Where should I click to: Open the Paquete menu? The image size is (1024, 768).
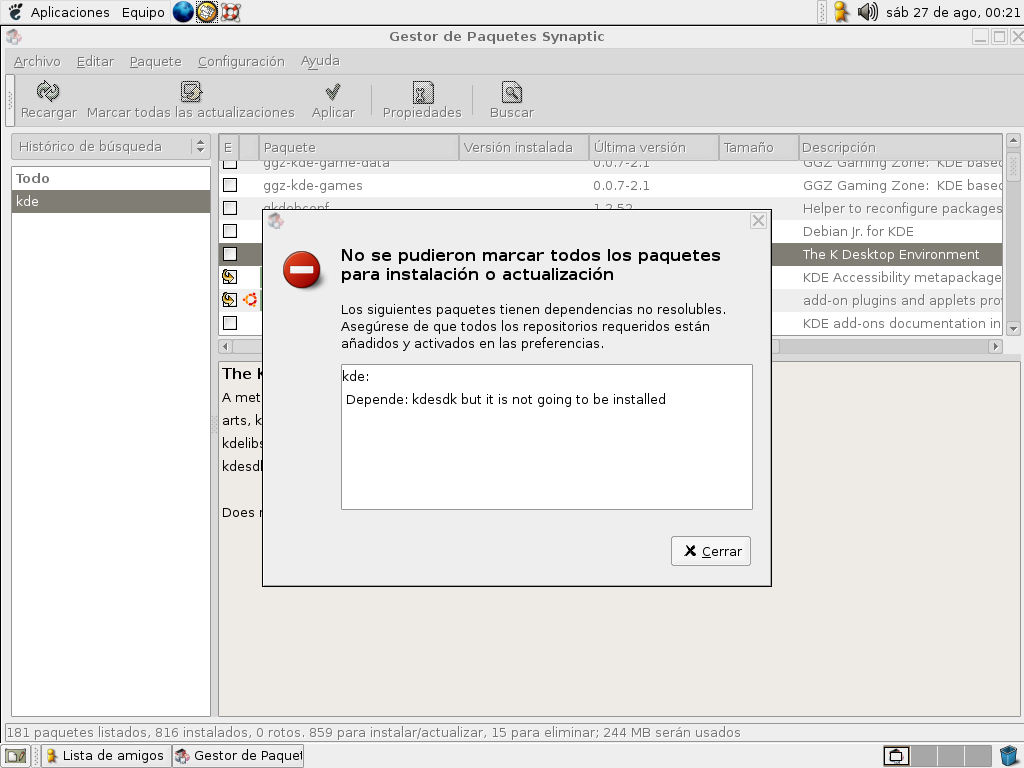click(x=155, y=61)
